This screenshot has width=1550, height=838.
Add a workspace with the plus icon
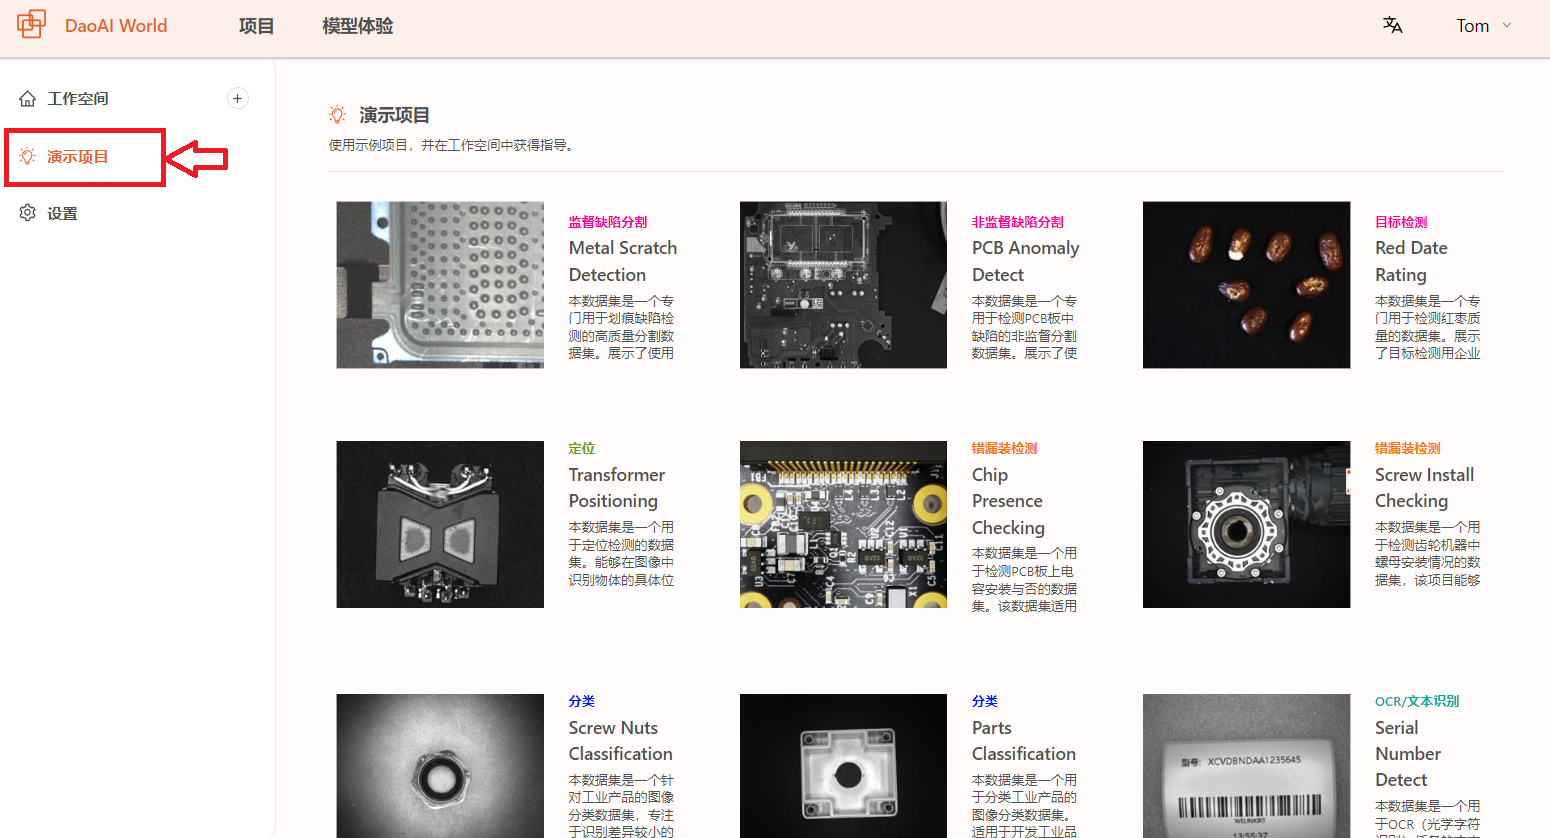[x=238, y=98]
